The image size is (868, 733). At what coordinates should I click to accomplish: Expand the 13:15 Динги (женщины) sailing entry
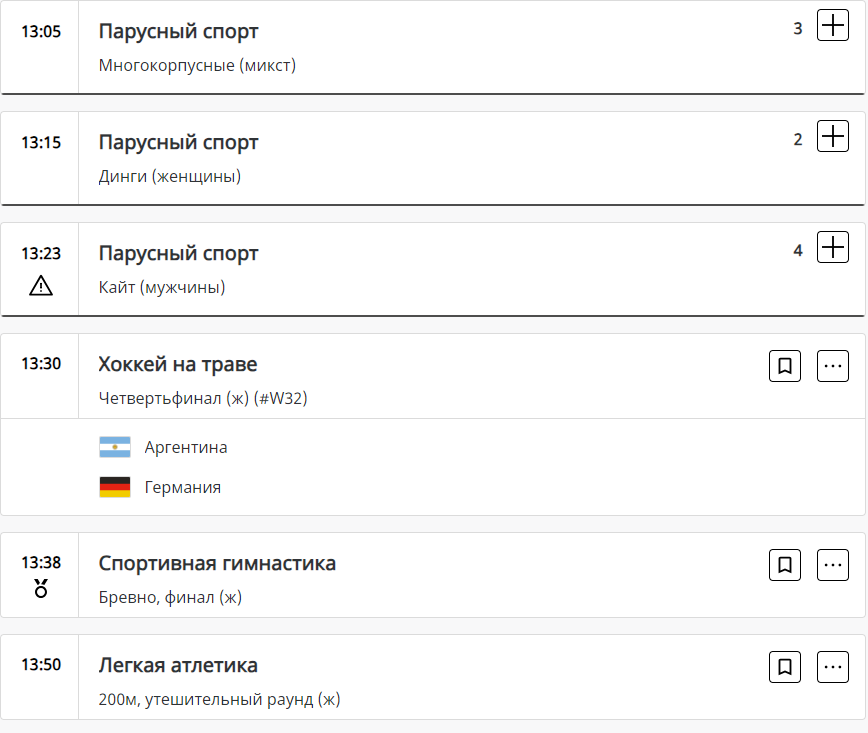832,137
